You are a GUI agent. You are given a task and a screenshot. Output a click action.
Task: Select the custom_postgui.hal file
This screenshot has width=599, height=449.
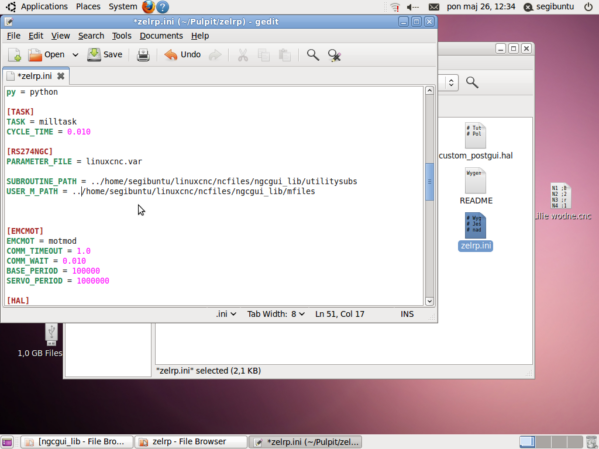pos(476,141)
